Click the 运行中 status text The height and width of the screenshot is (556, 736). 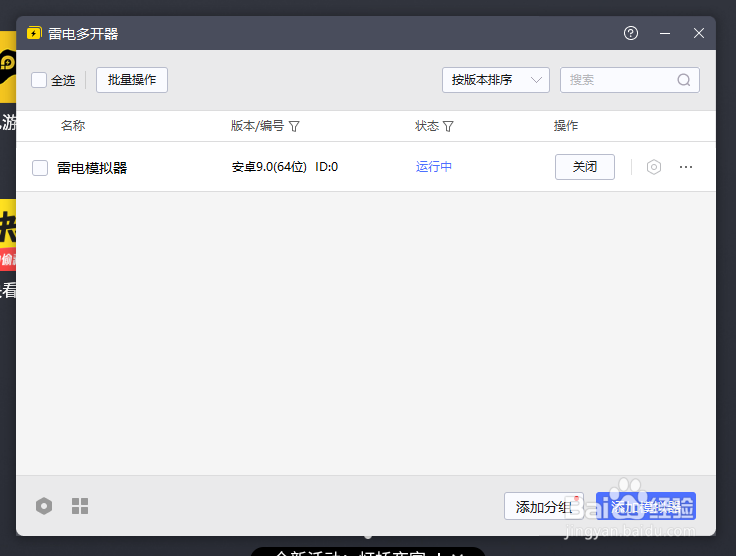[x=434, y=167]
